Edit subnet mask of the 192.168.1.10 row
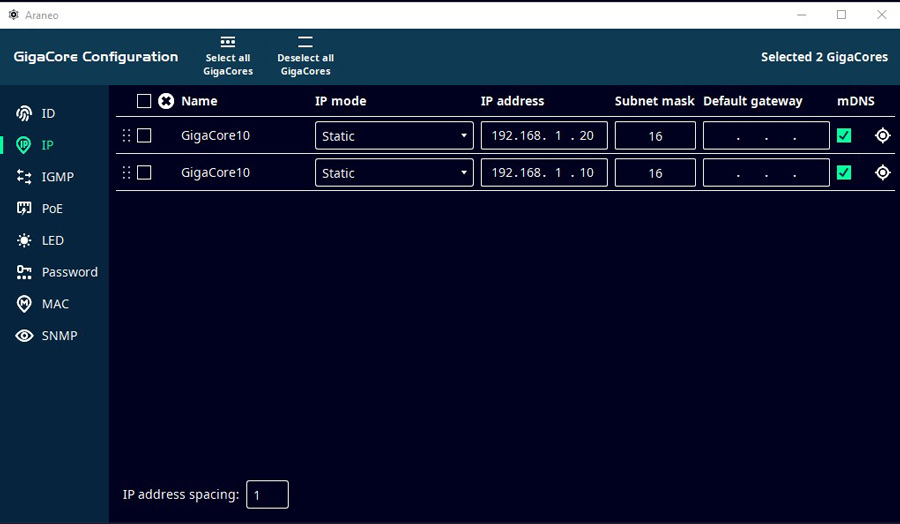Screen dimensions: 900x524 (655, 172)
